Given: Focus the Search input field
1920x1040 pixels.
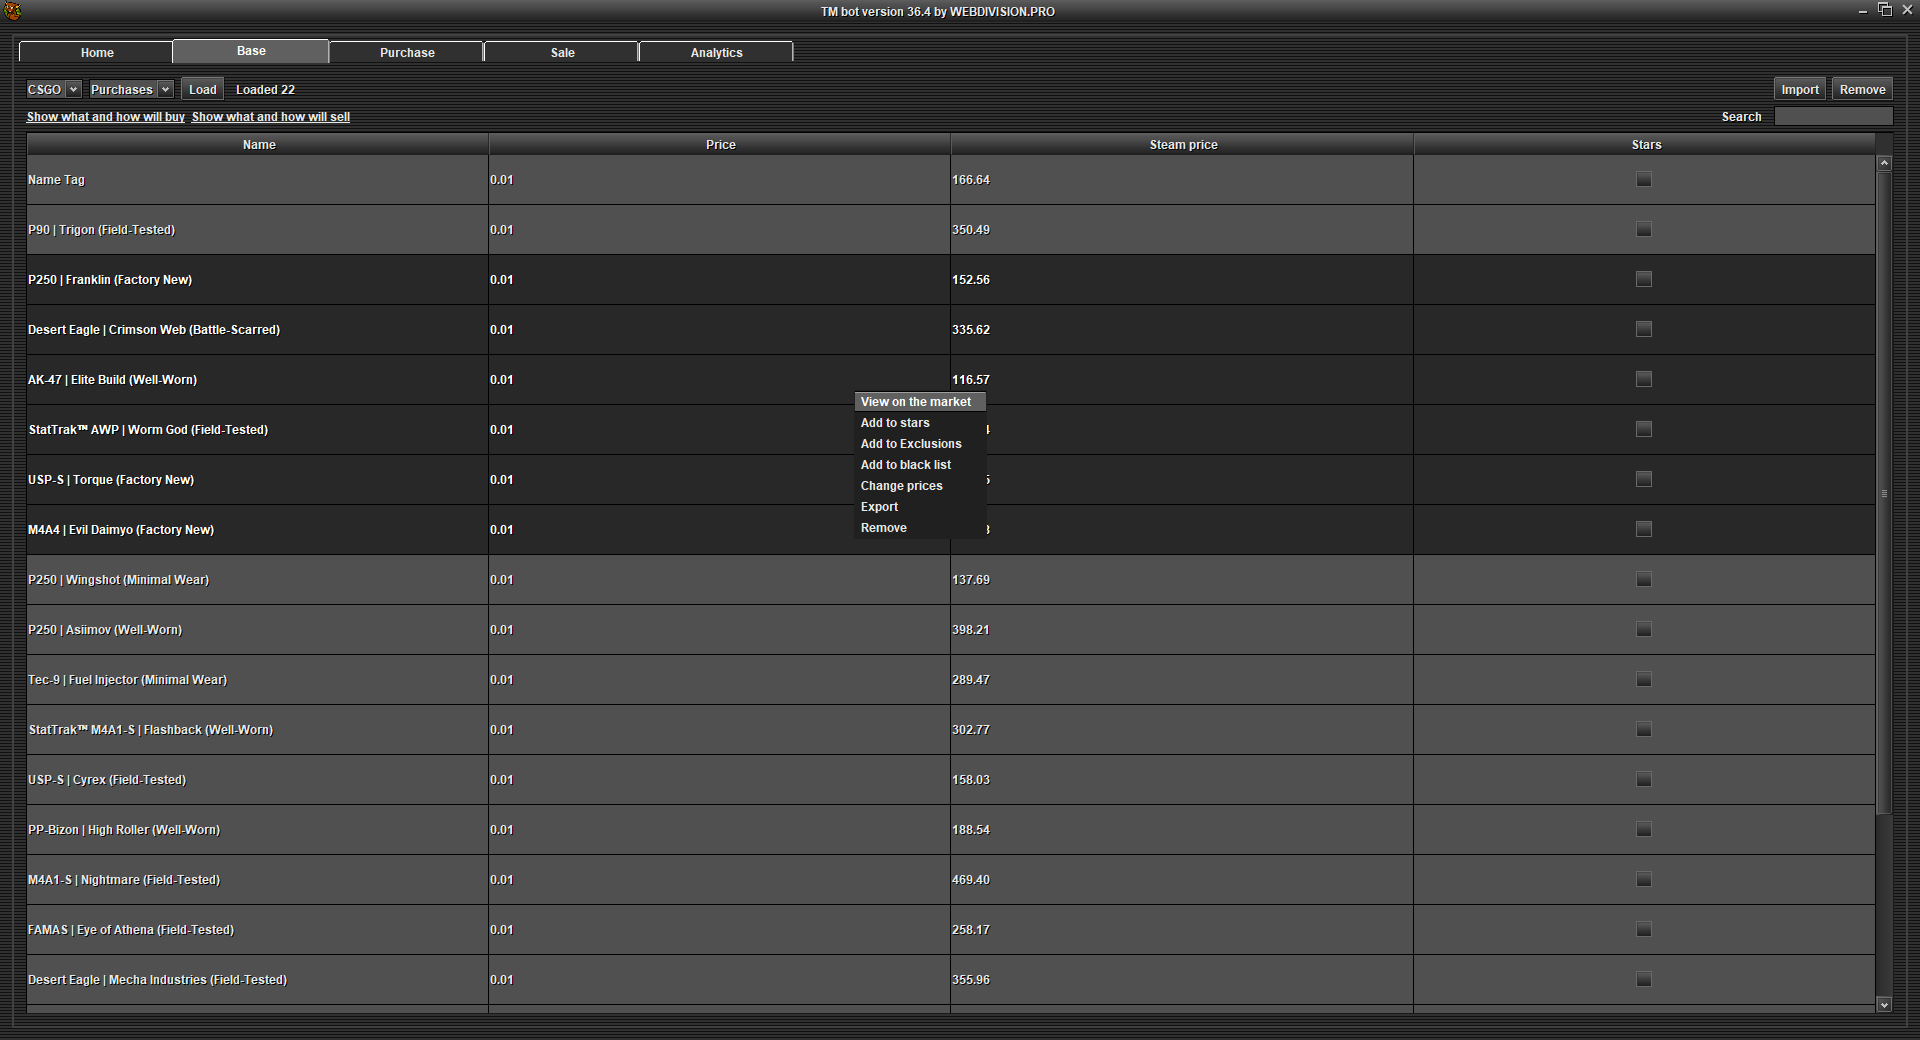Looking at the screenshot, I should 1832,117.
